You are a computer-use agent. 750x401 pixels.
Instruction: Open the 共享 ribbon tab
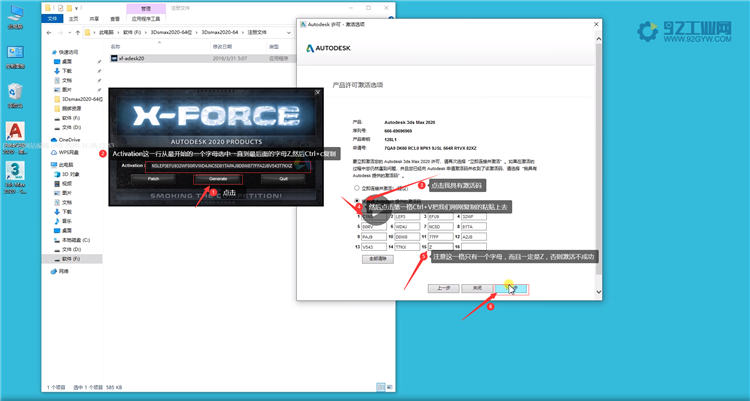[94, 19]
